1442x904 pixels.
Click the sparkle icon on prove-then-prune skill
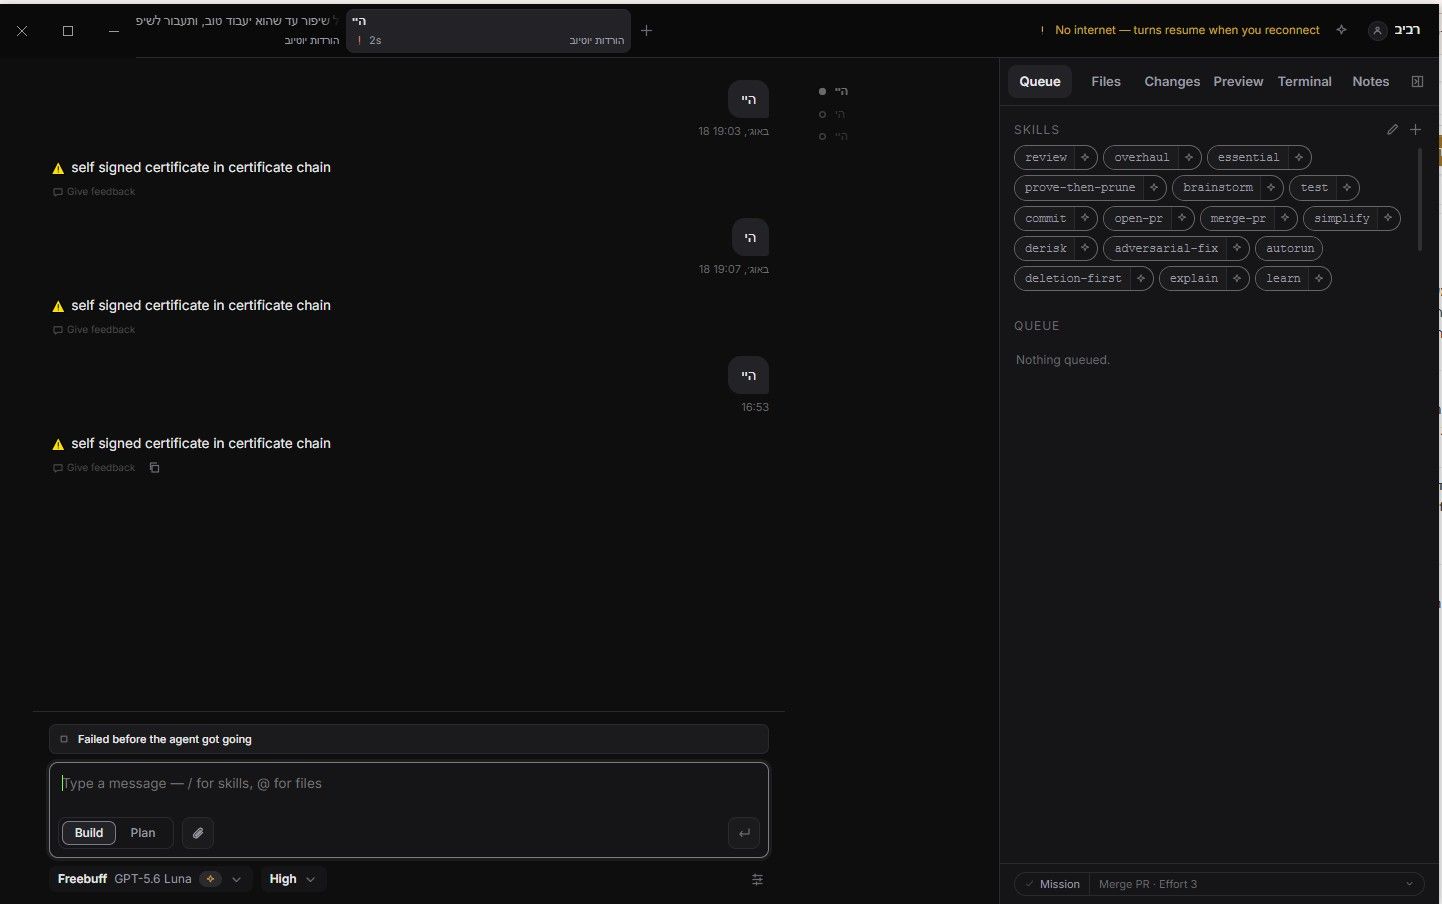pyautogui.click(x=1154, y=187)
